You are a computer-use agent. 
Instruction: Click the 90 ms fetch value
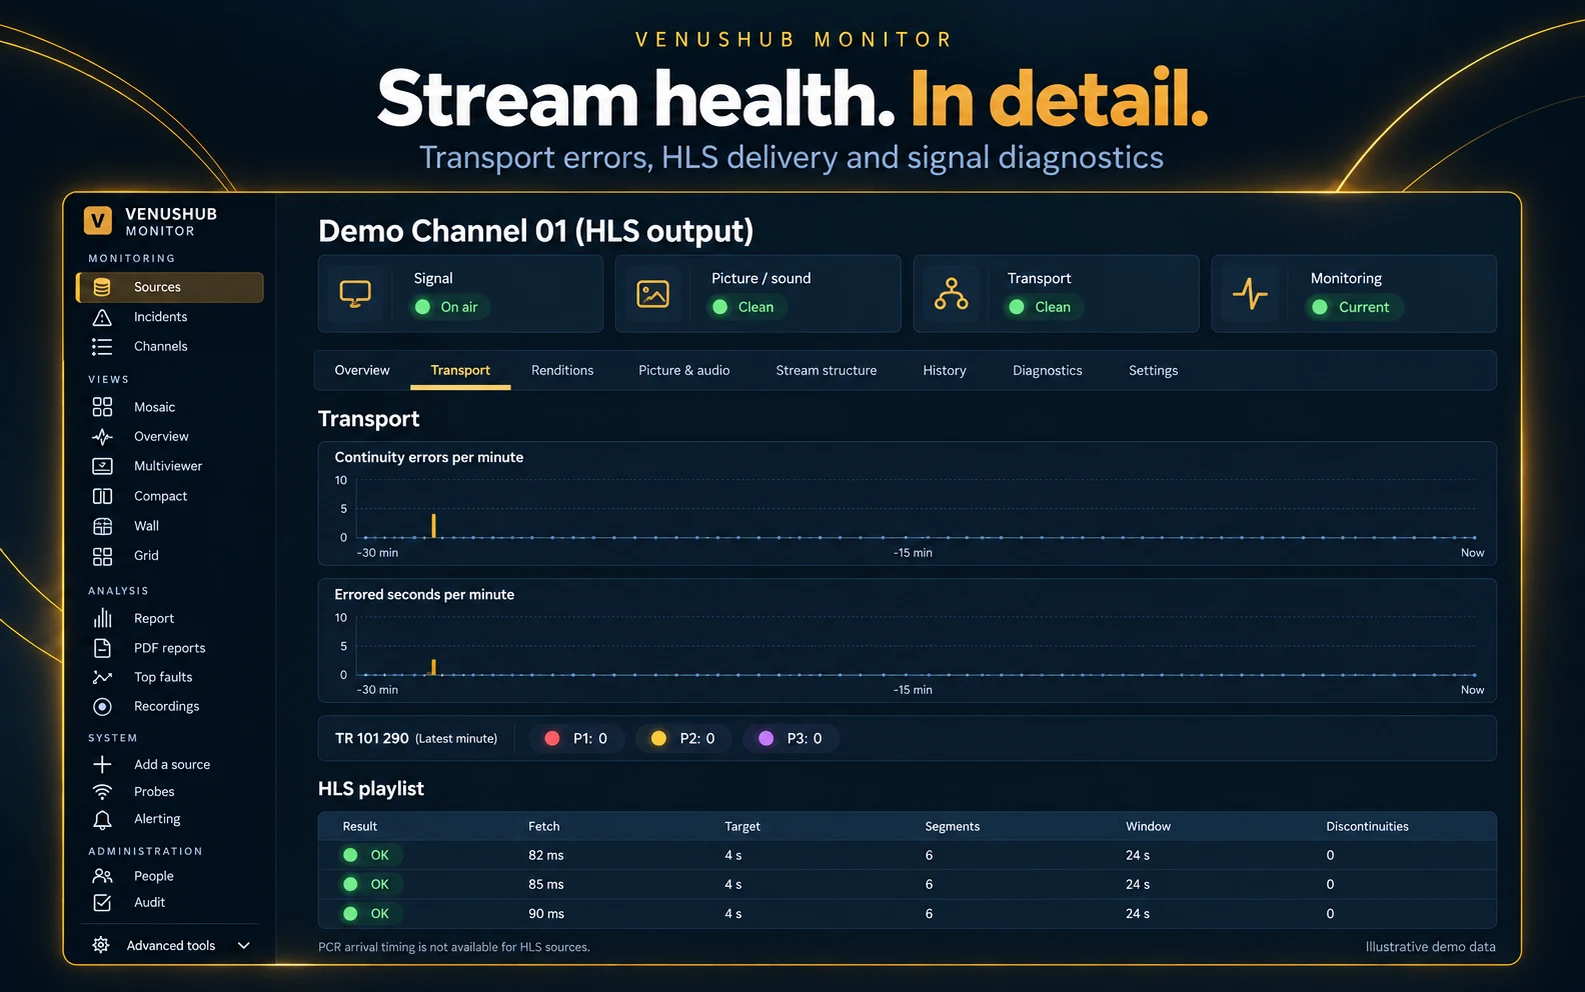tap(546, 914)
